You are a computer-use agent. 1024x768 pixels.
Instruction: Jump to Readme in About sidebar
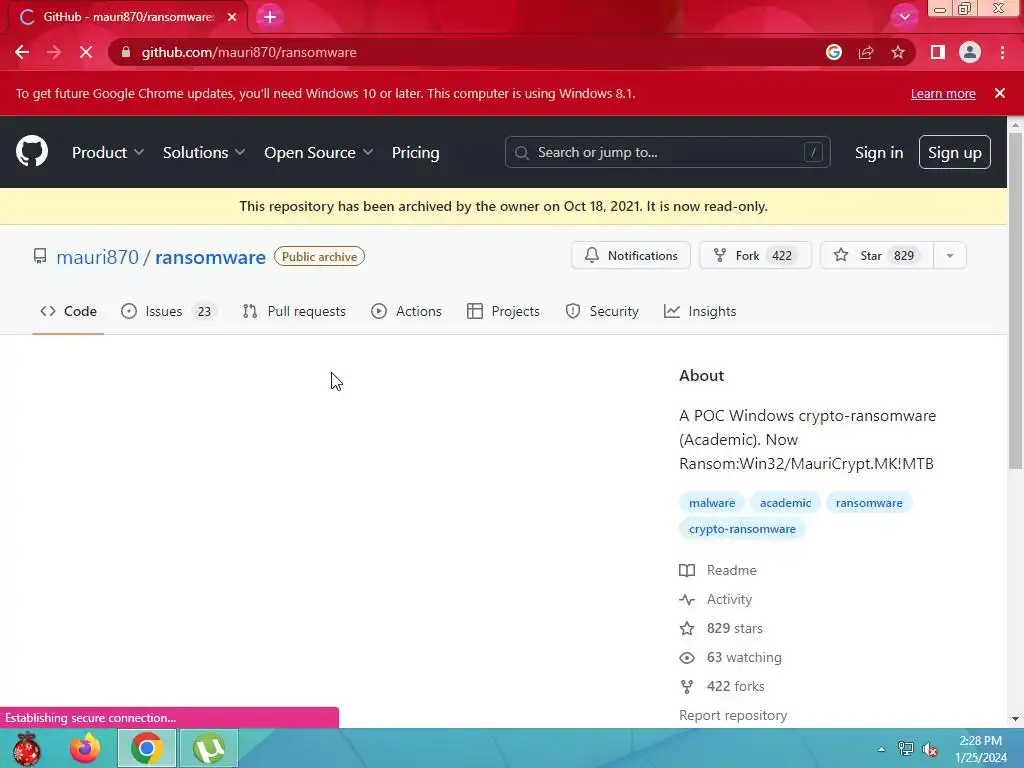click(718, 570)
